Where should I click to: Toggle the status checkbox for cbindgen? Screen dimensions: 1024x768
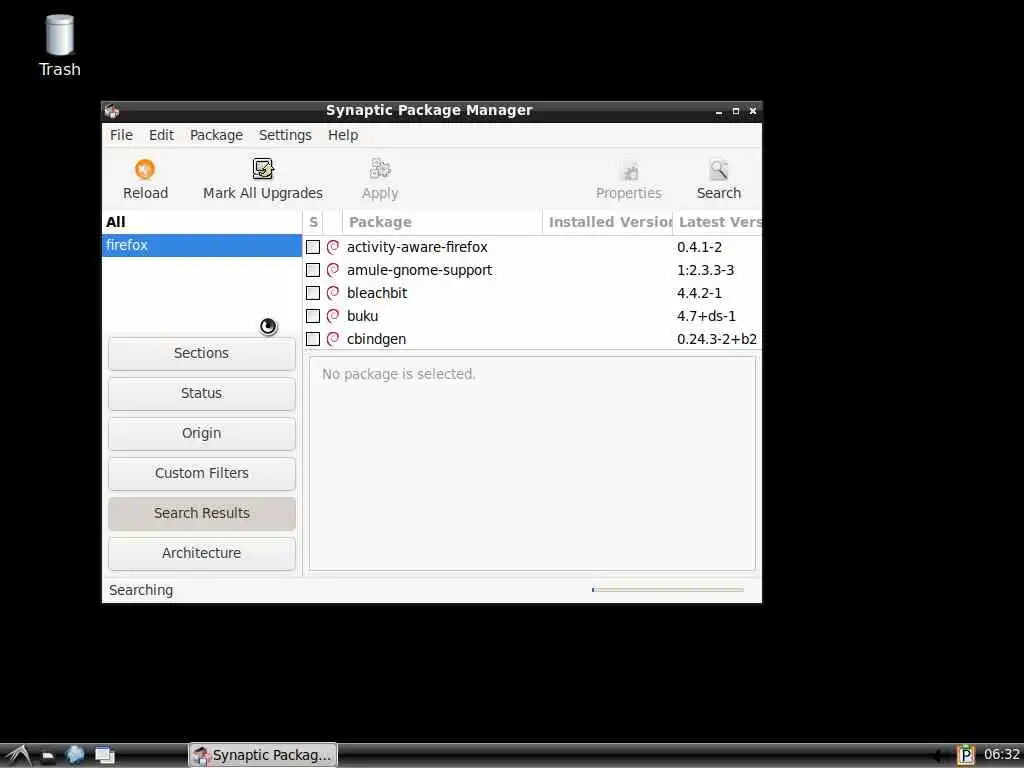(313, 338)
